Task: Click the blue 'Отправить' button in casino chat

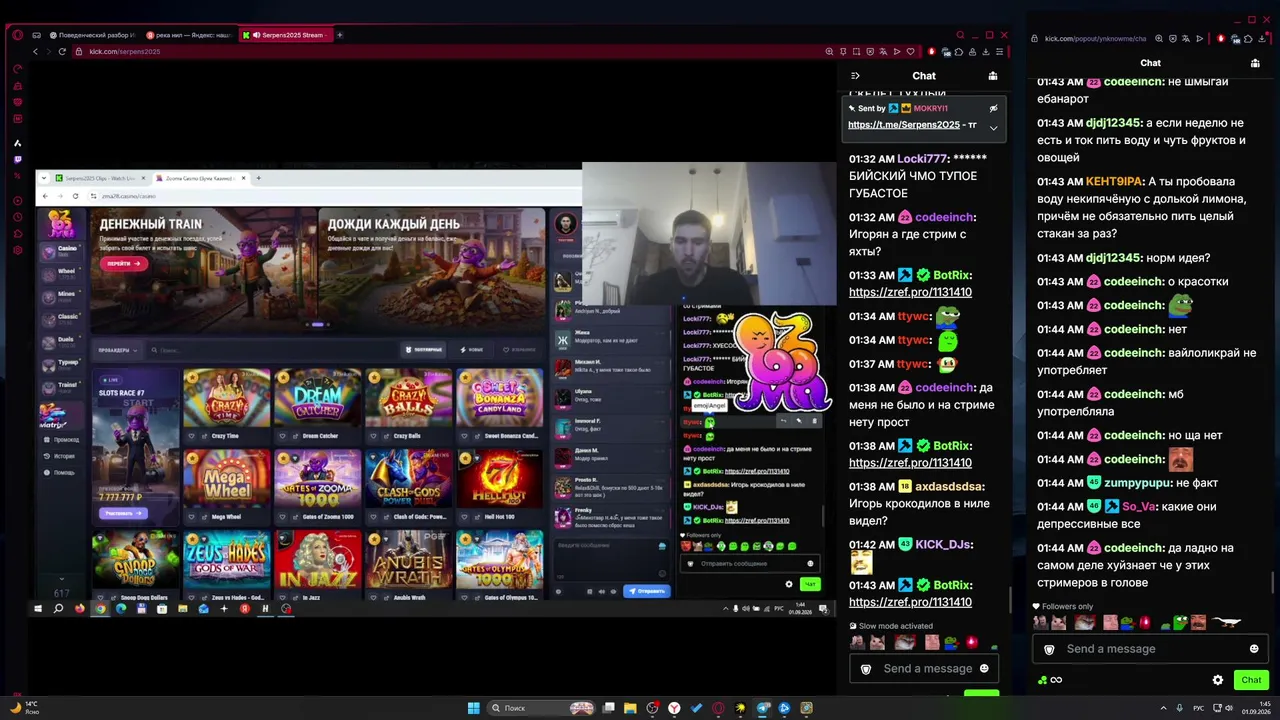Action: [647, 591]
